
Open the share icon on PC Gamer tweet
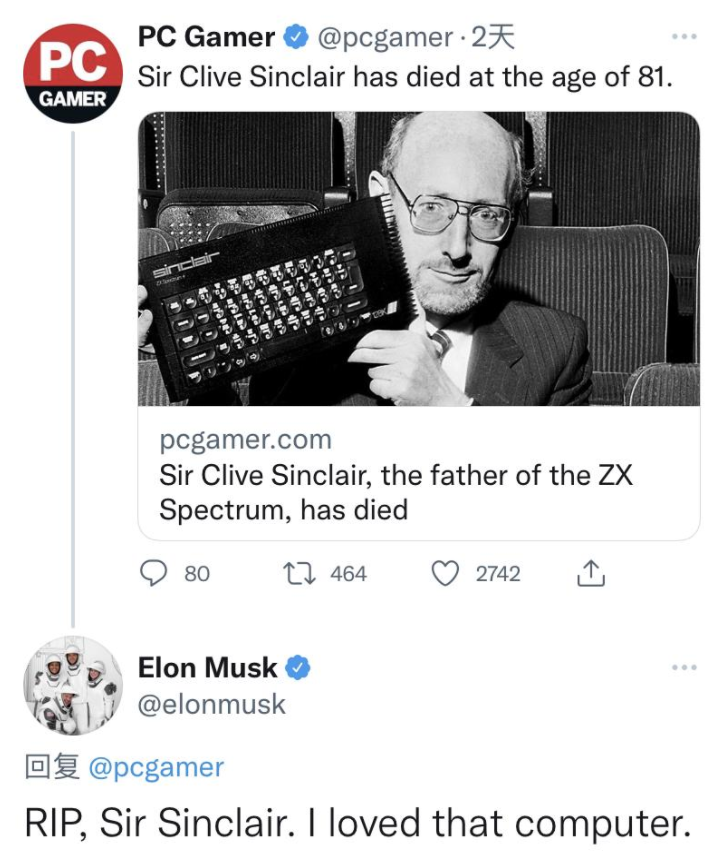[x=591, y=573]
